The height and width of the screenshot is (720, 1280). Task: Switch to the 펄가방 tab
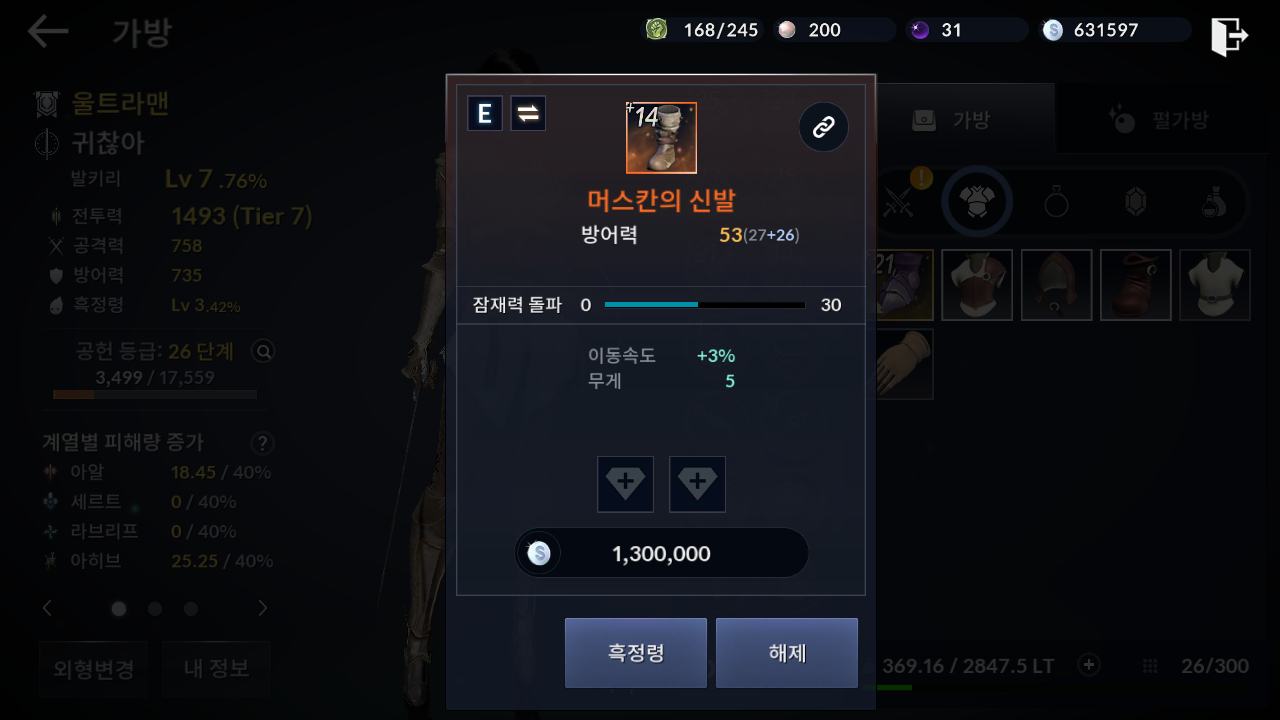tap(1160, 121)
